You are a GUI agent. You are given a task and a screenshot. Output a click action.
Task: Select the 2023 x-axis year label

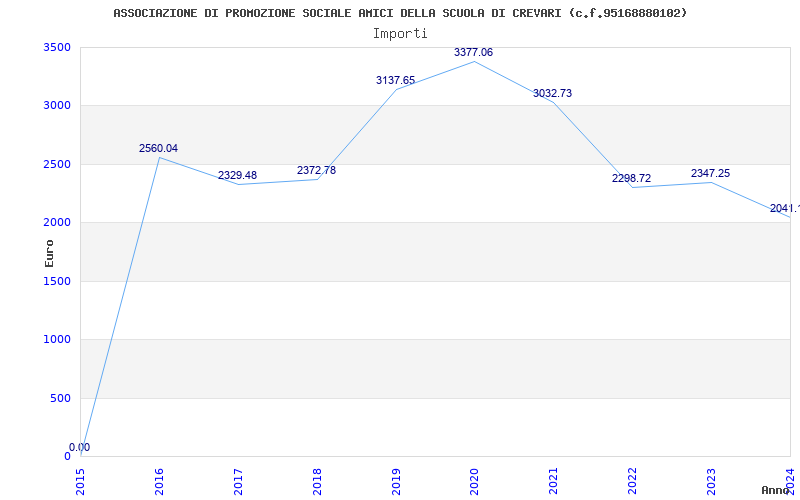[x=711, y=481]
